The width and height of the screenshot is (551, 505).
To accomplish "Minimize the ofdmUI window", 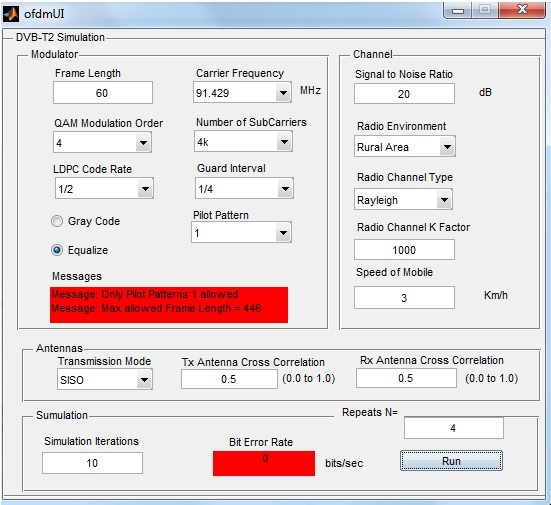I will 458,11.
